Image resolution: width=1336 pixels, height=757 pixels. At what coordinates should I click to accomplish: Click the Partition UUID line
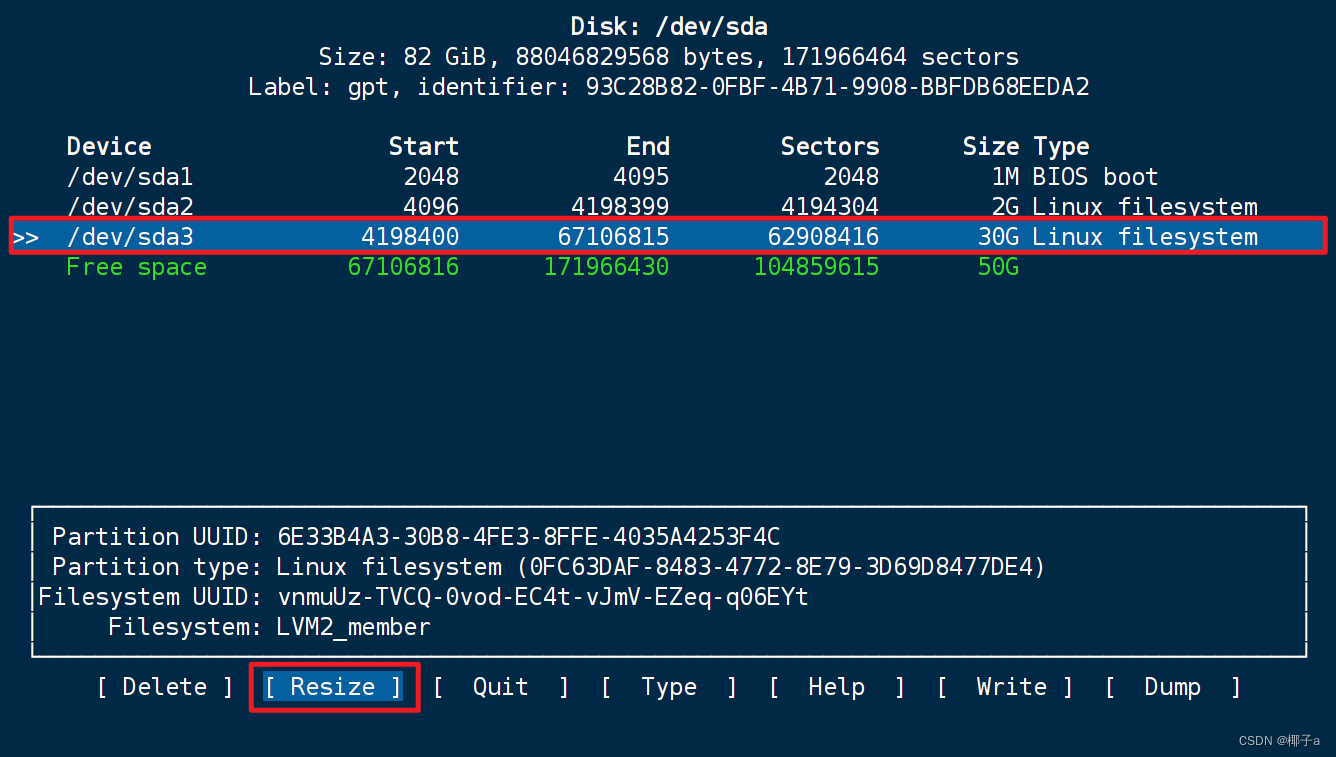tap(416, 537)
